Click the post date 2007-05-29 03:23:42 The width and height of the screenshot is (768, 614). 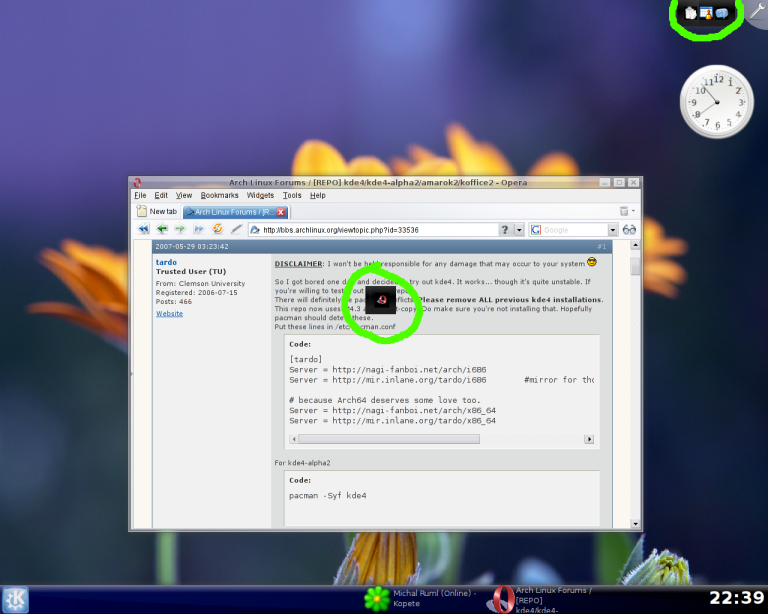(192, 247)
